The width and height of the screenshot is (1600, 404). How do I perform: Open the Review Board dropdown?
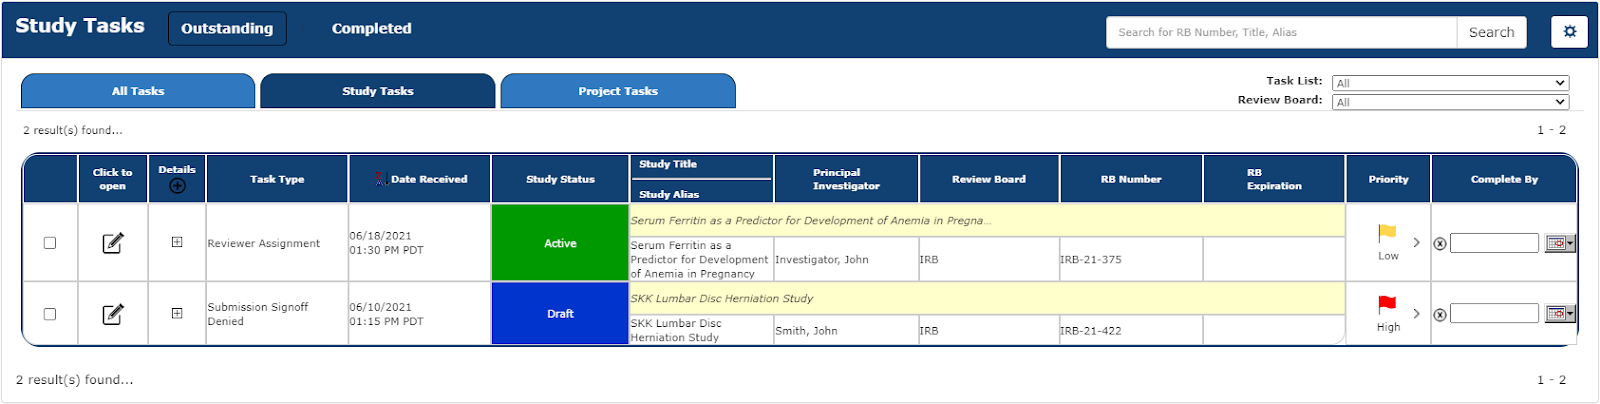point(1450,102)
